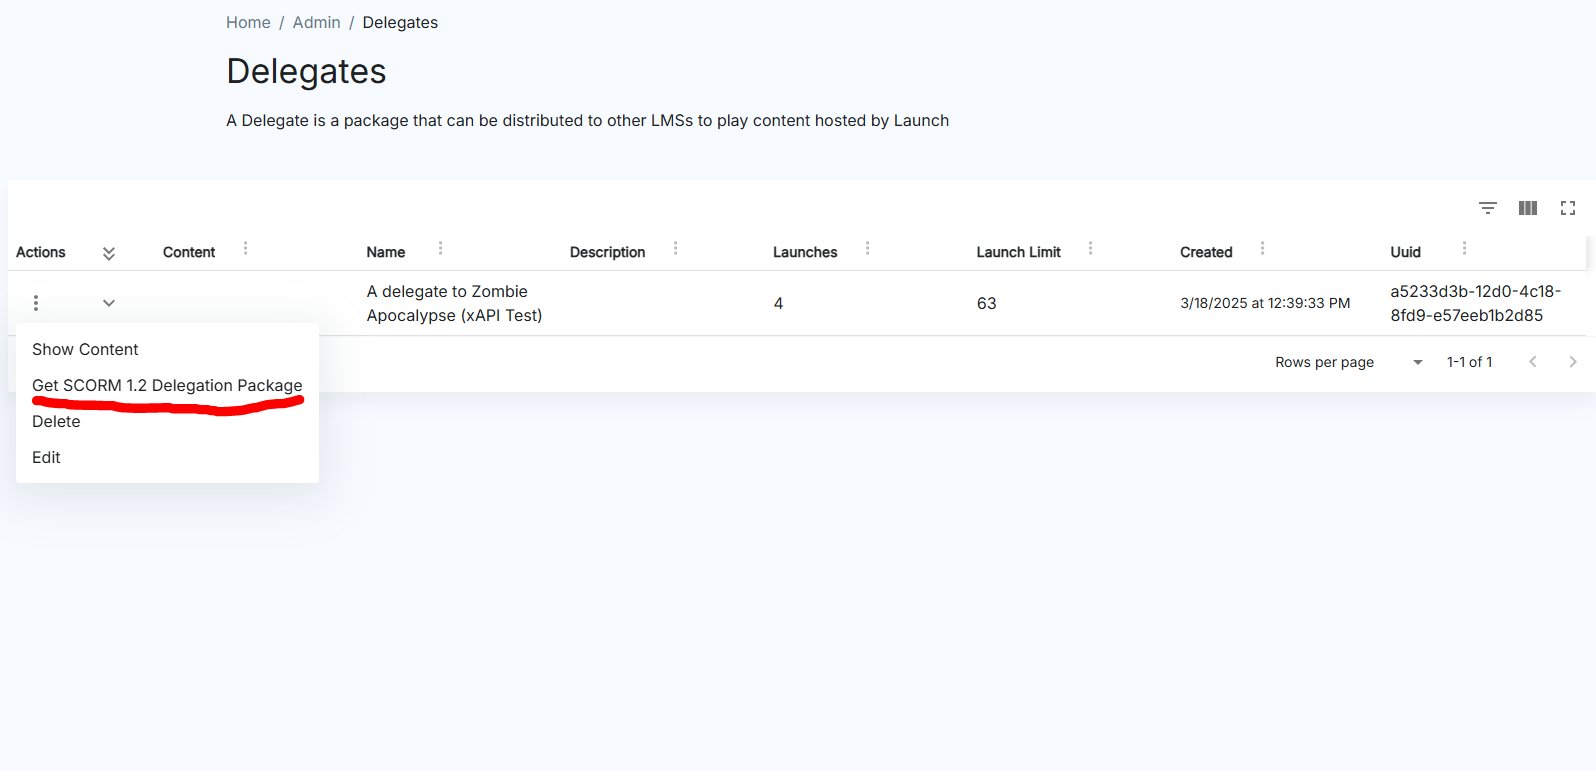Select 'A delegate to Zombie Apocalypse' name cell
Image resolution: width=1596 pixels, height=782 pixels.
(454, 303)
